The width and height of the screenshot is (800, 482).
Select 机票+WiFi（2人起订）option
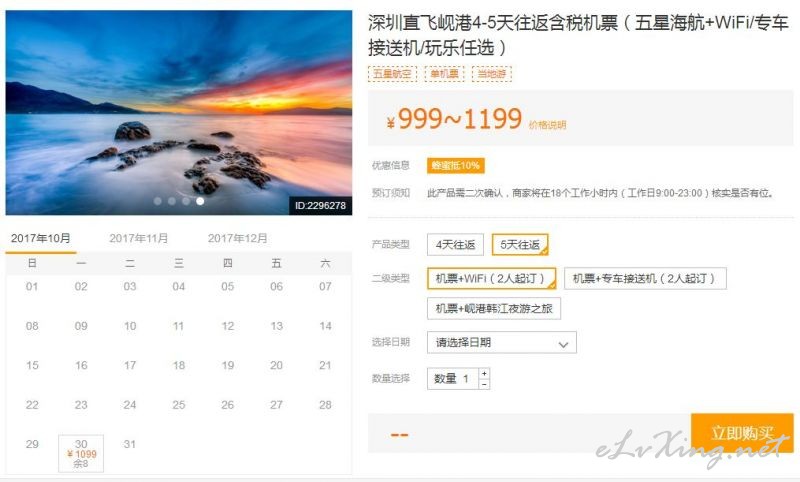click(491, 278)
